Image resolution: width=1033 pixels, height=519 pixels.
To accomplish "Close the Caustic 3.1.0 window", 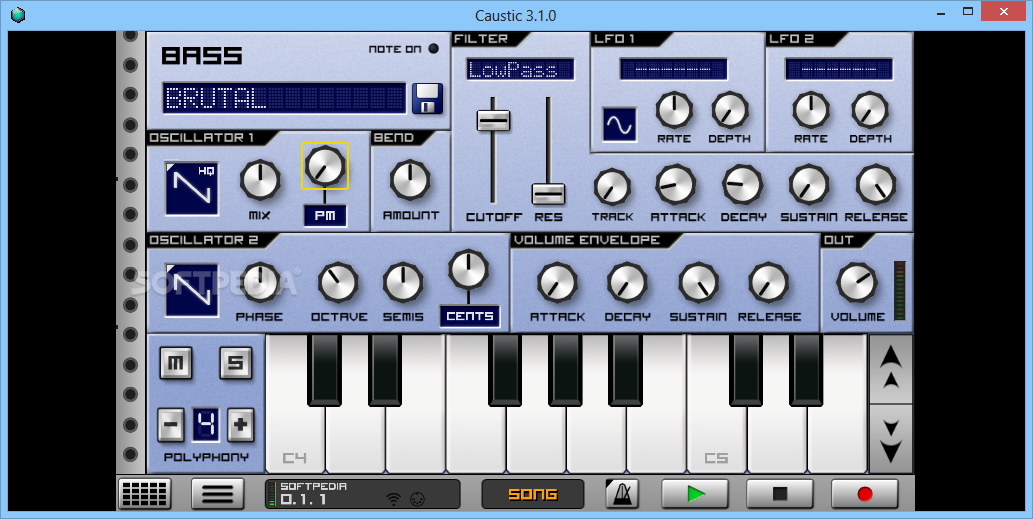I will (1005, 12).
